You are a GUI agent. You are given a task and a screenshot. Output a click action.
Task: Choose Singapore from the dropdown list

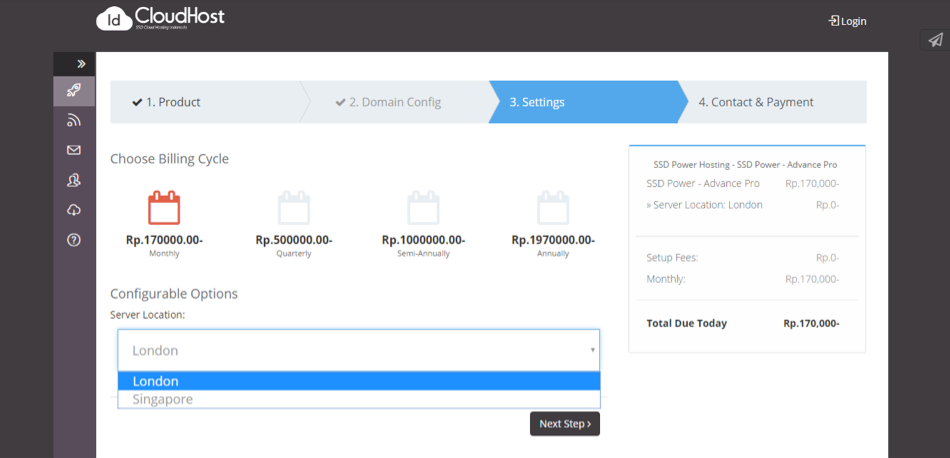coord(359,399)
